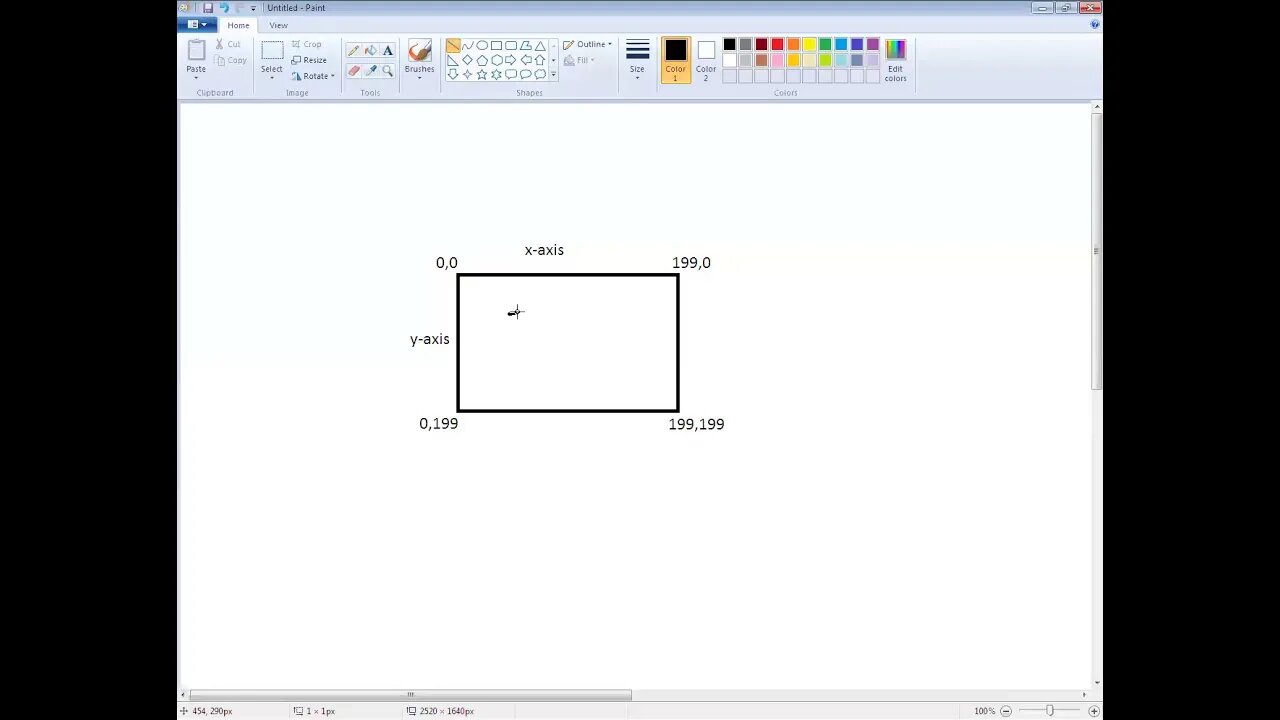
Task: Choose the Diamond shape
Action: coord(467,60)
